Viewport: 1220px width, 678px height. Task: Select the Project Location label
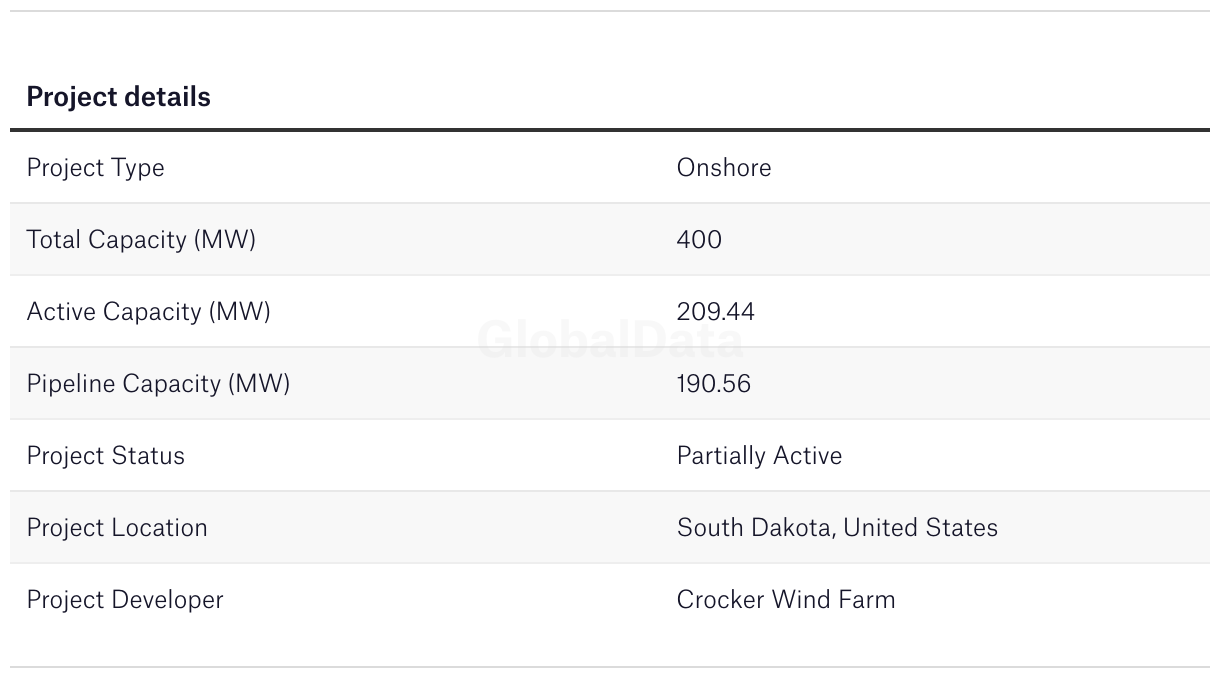tap(117, 528)
